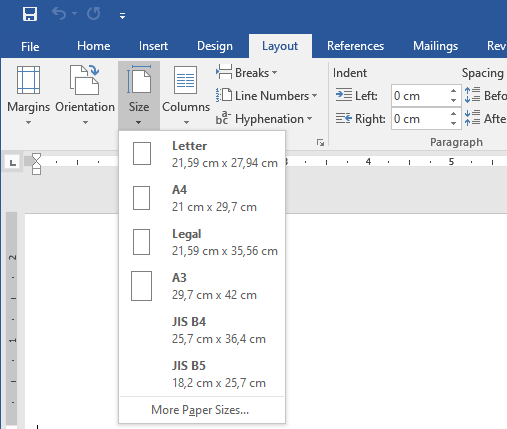Expand the Line Numbers dropdown
507x429 pixels.
(267, 96)
